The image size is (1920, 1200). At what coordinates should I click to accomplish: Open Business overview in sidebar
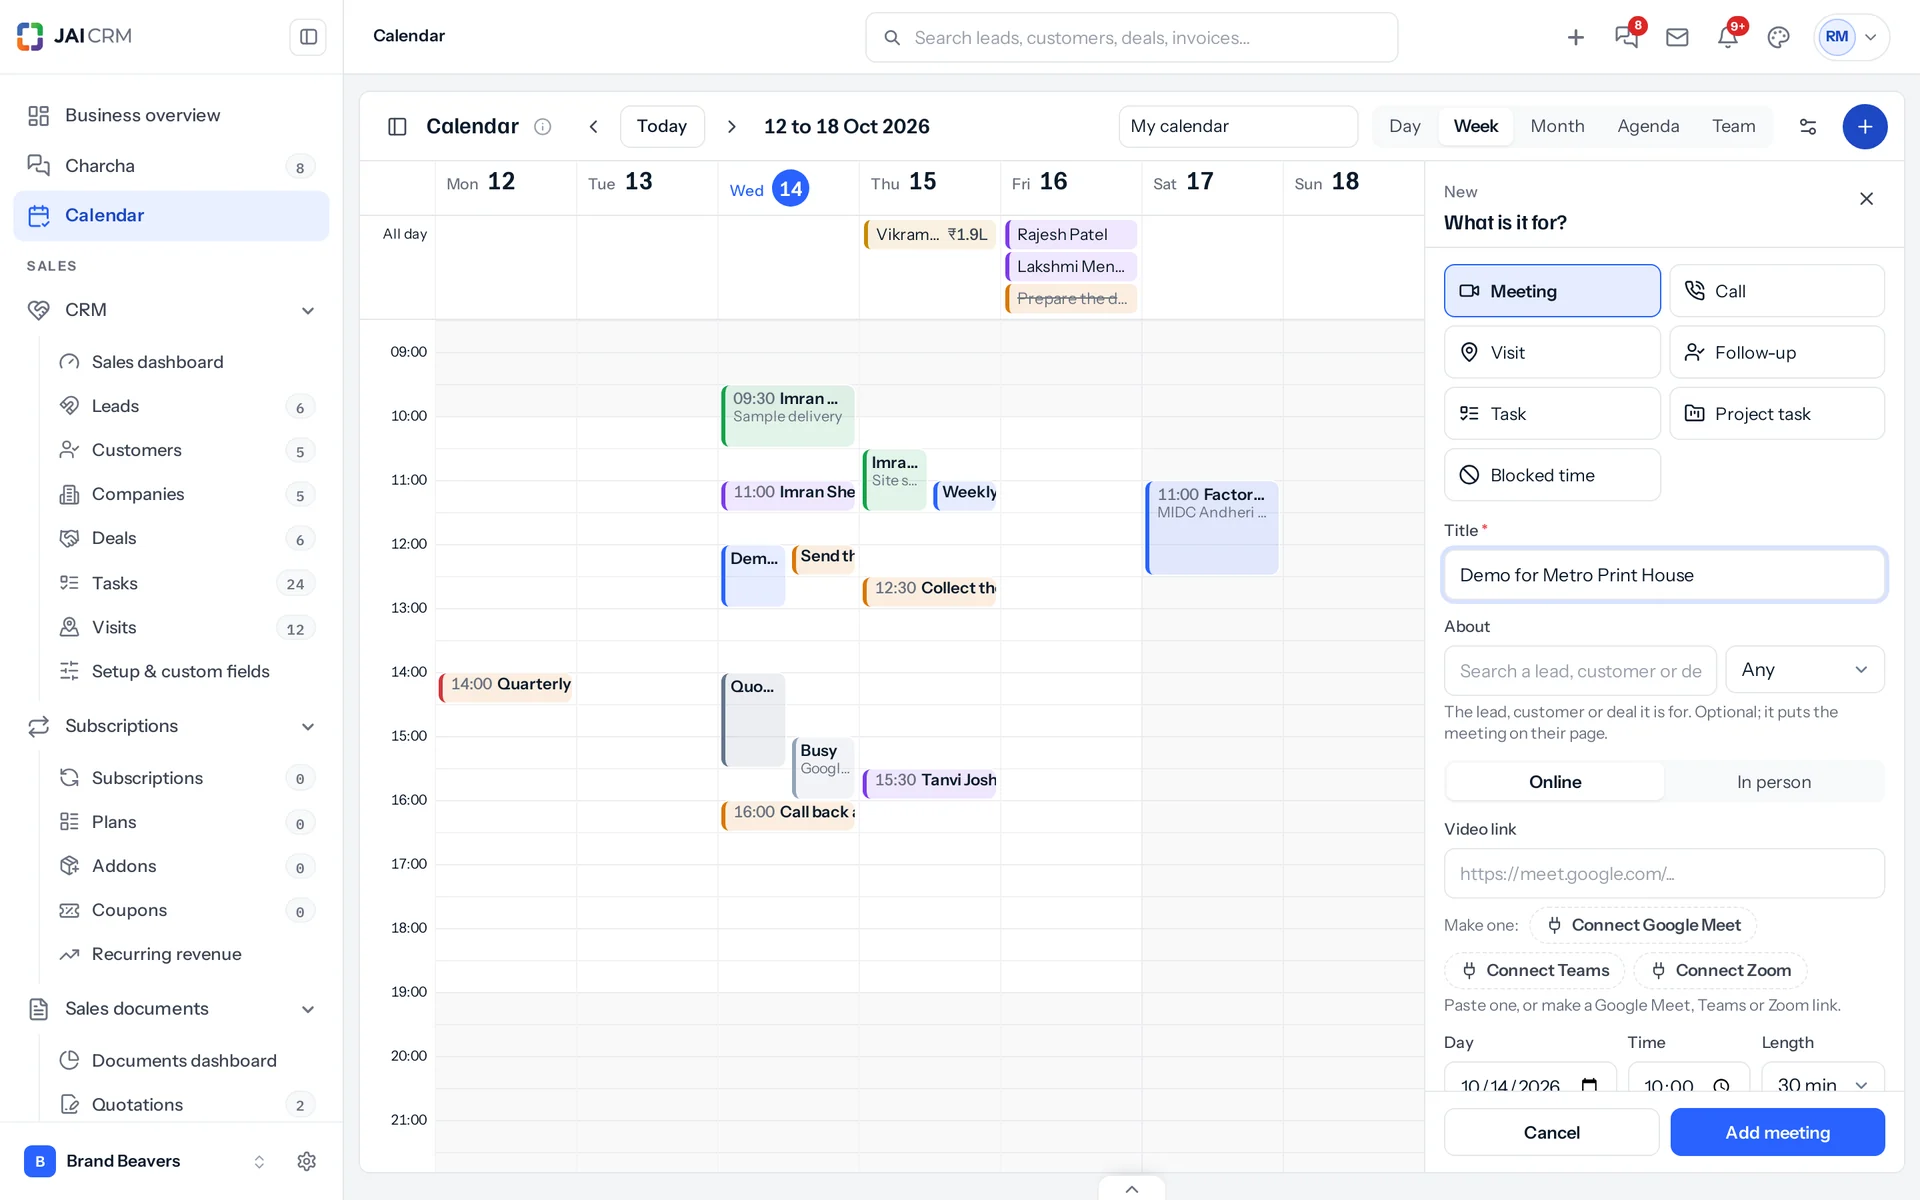coord(171,116)
